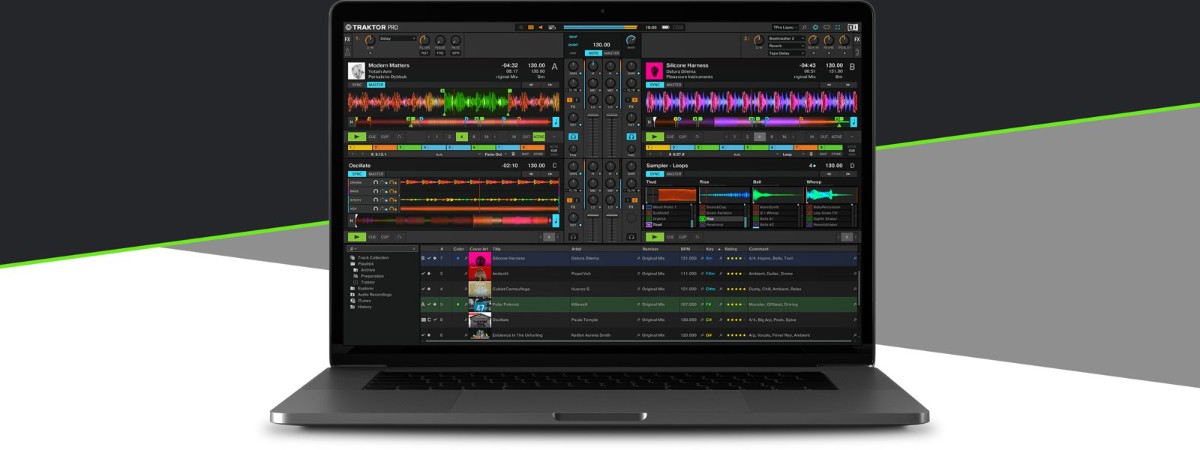Toggle ACTIVE loop button on Deck A
Image resolution: width=1200 pixels, height=450 pixels.
tap(539, 136)
